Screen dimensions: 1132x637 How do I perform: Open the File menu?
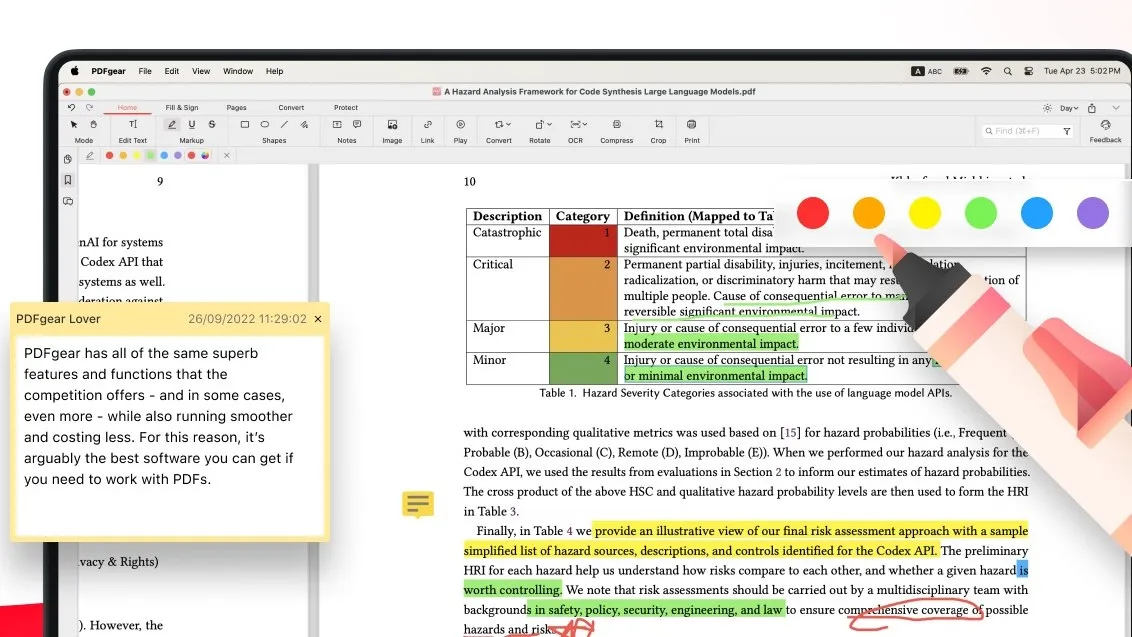[x=145, y=72]
